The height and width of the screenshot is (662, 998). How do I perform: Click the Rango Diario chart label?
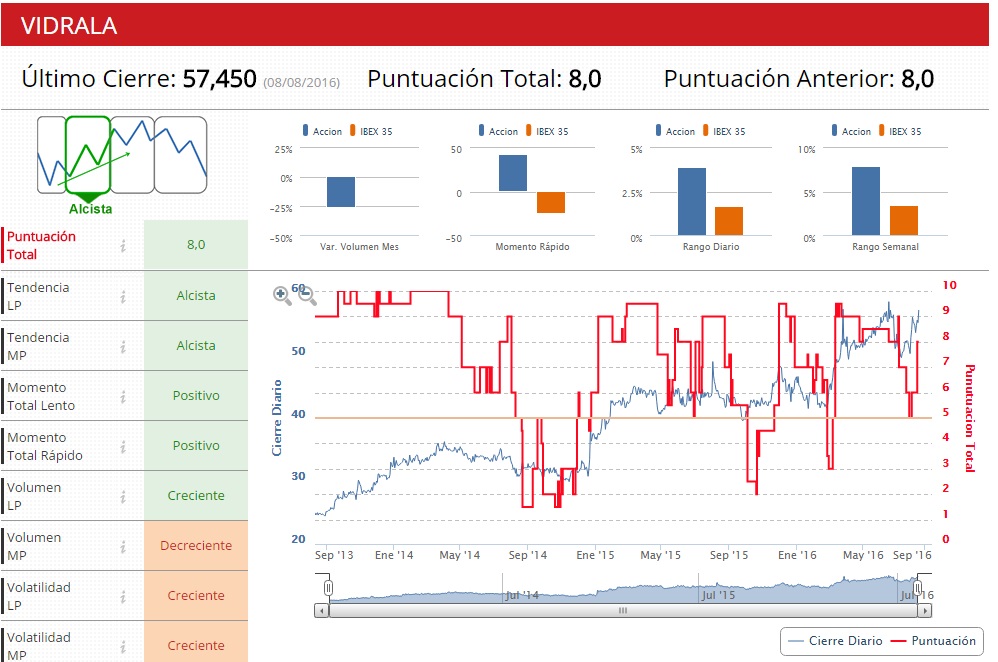[x=711, y=247]
